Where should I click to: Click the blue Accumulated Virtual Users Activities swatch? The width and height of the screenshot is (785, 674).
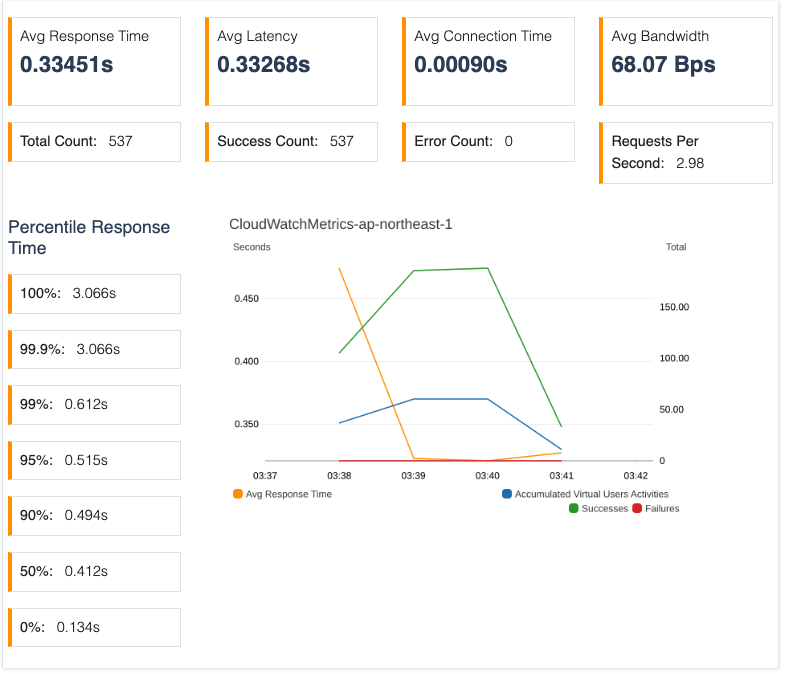(x=507, y=494)
